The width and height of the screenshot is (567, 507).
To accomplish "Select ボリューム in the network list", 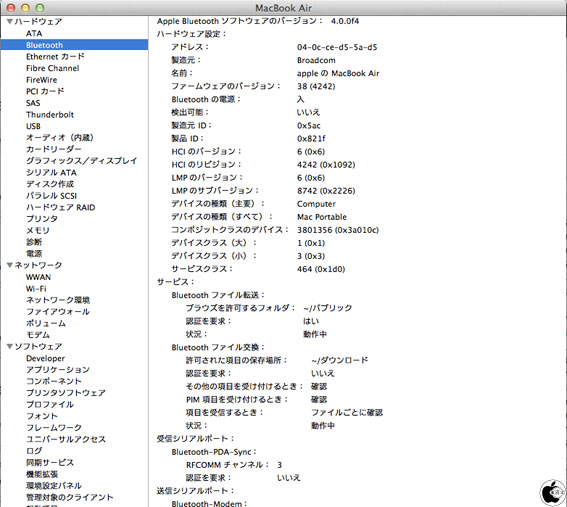I will click(x=46, y=323).
